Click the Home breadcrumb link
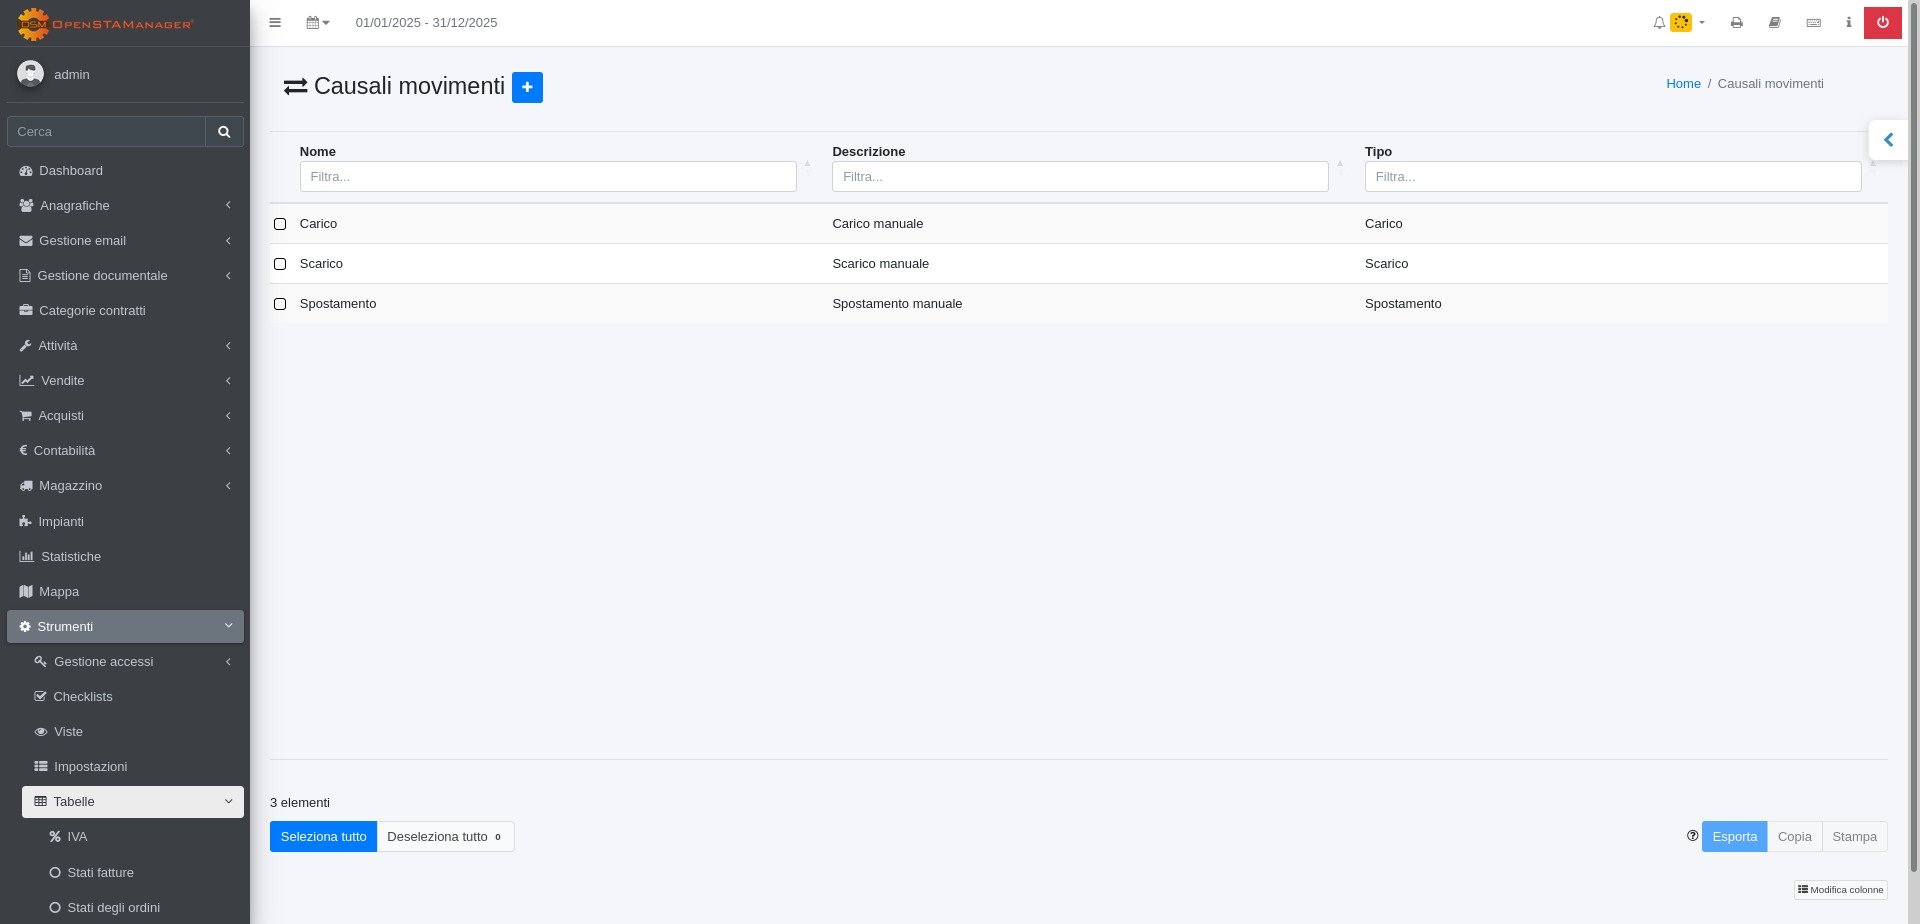The image size is (1920, 924). point(1683,84)
